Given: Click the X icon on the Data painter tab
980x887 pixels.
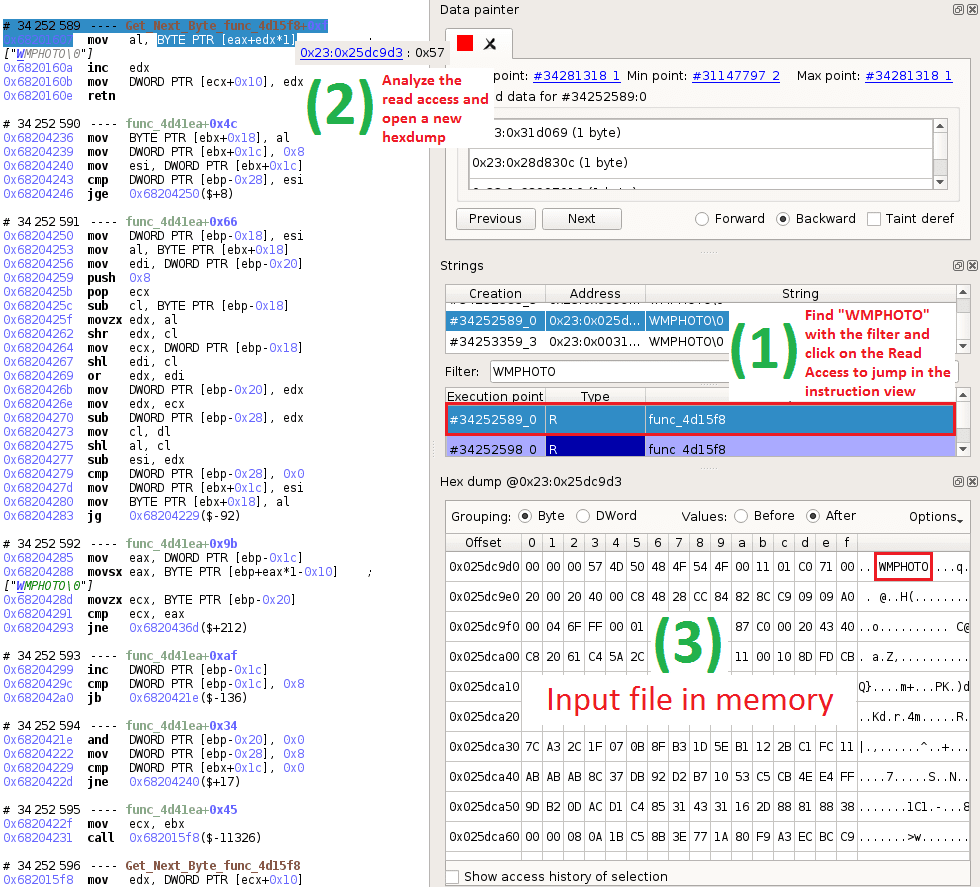Looking at the screenshot, I should click(x=490, y=44).
